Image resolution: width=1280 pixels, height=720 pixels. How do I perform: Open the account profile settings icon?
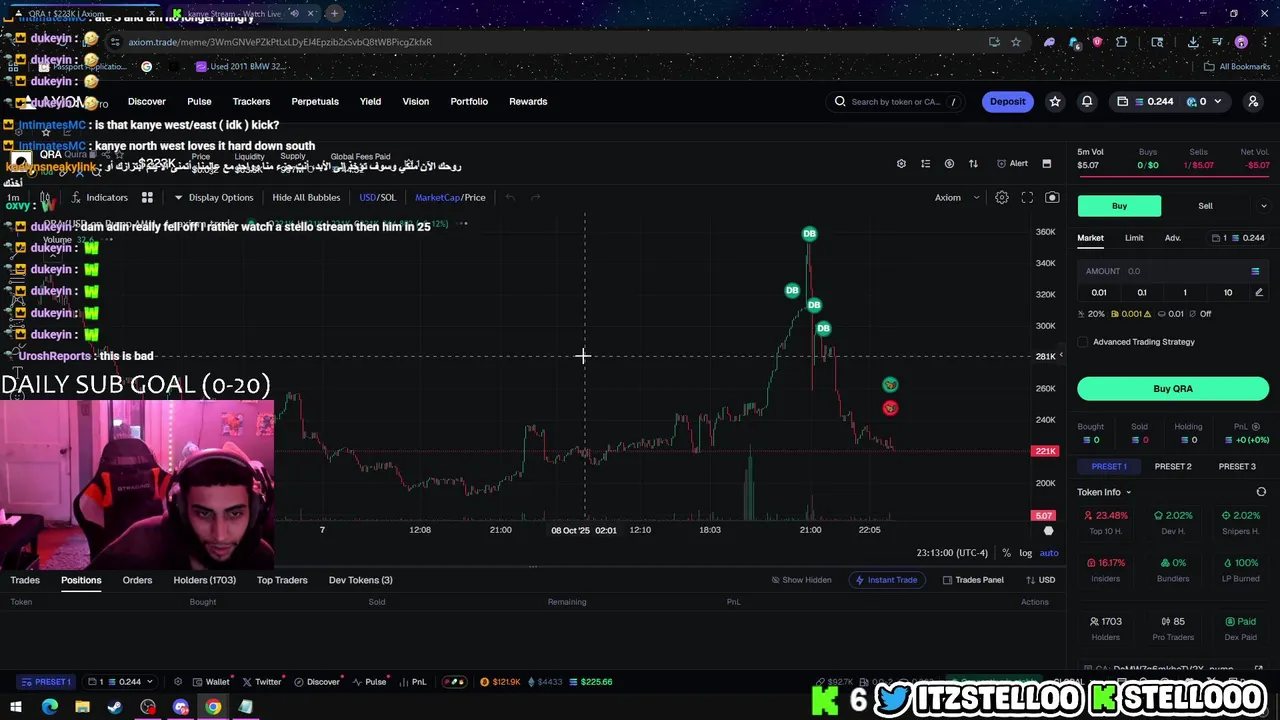tap(1253, 101)
